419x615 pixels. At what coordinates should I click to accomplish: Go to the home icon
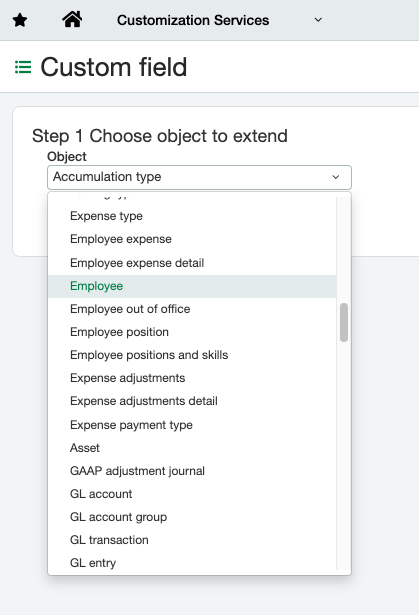tap(73, 19)
